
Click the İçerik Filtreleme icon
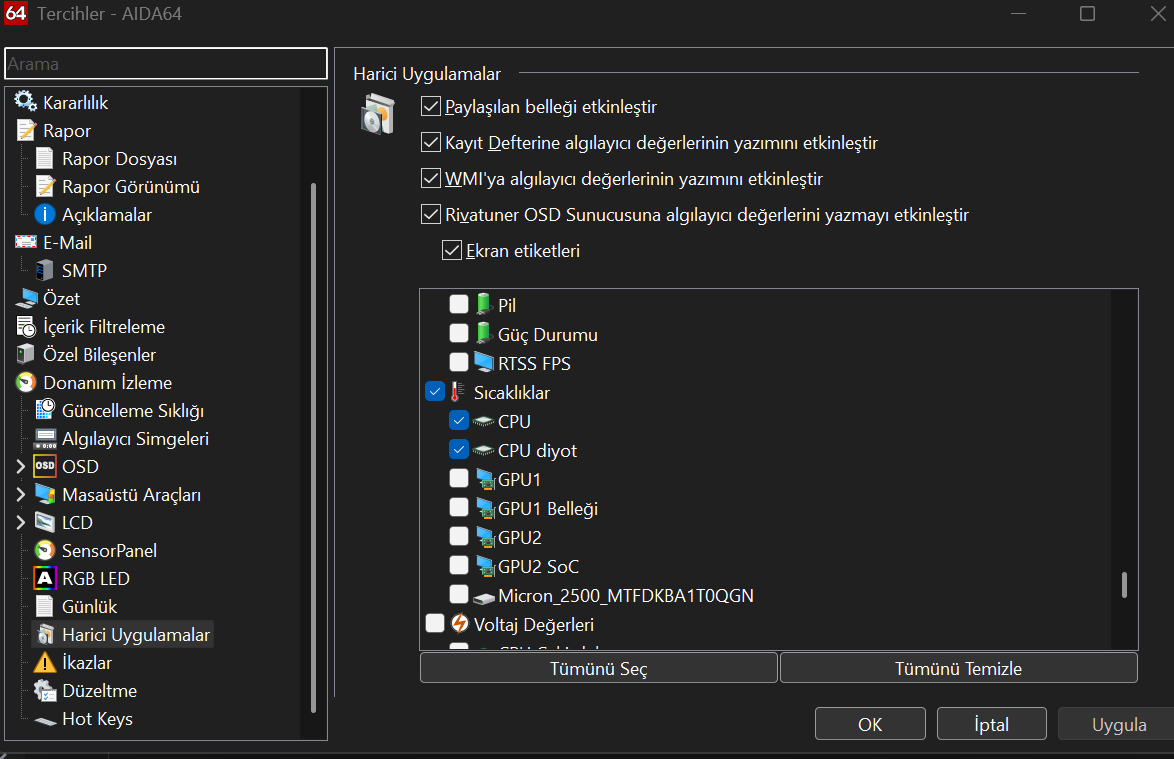tap(26, 326)
